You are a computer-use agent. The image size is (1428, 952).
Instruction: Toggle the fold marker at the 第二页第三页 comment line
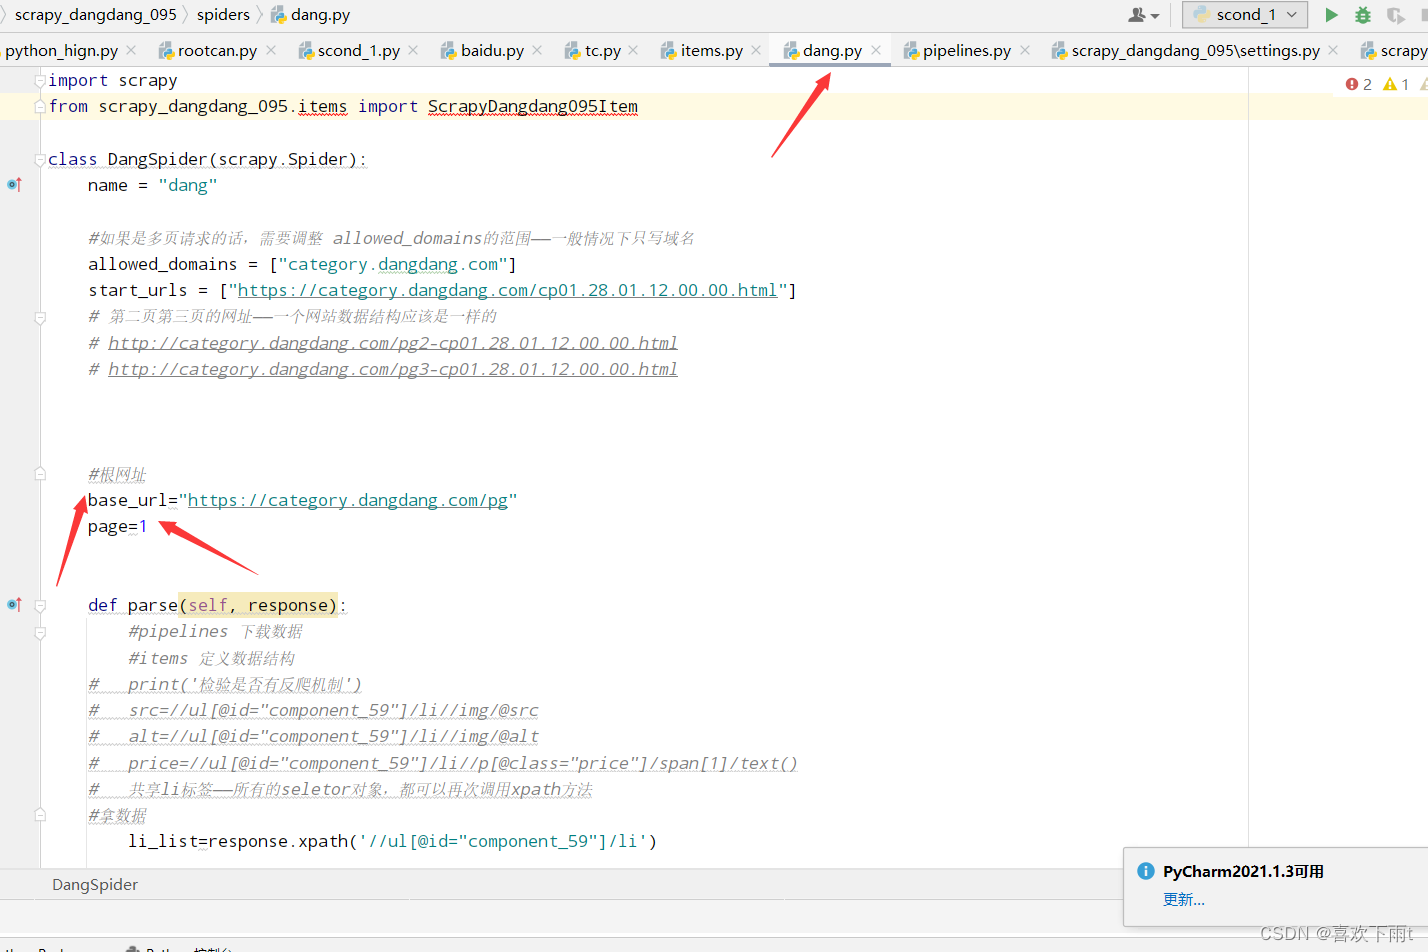(x=40, y=317)
